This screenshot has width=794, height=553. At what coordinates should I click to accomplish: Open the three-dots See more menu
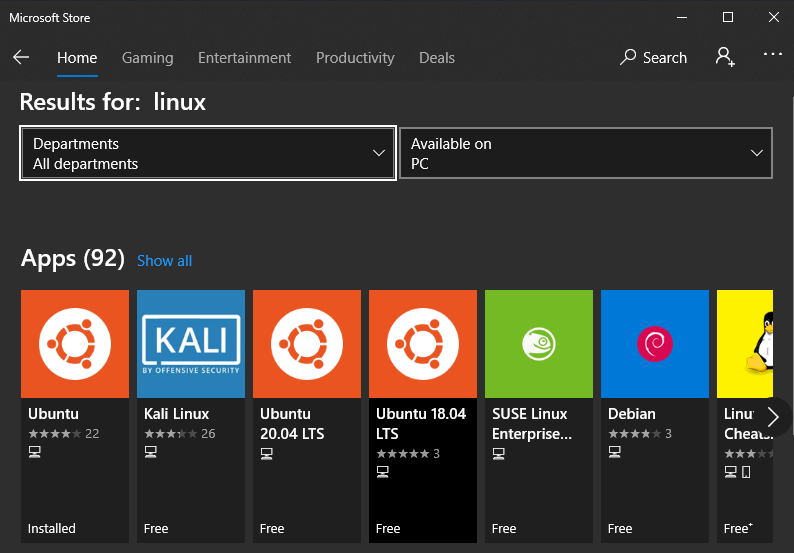tap(773, 54)
